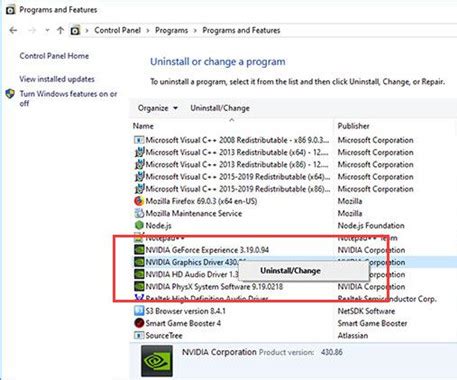Expand the chevron after Programs breadcrumb
The image size is (457, 380).
coord(195,31)
